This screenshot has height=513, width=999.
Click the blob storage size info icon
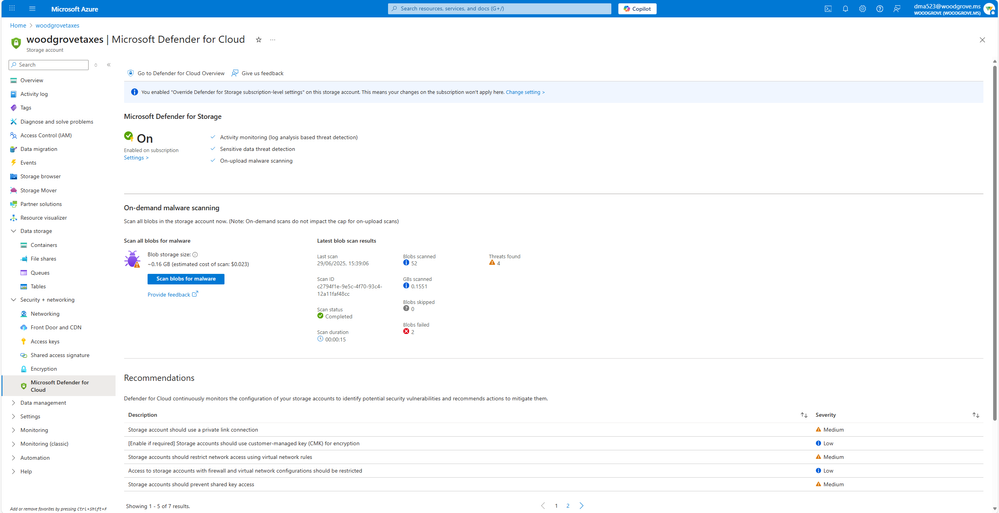(x=195, y=254)
